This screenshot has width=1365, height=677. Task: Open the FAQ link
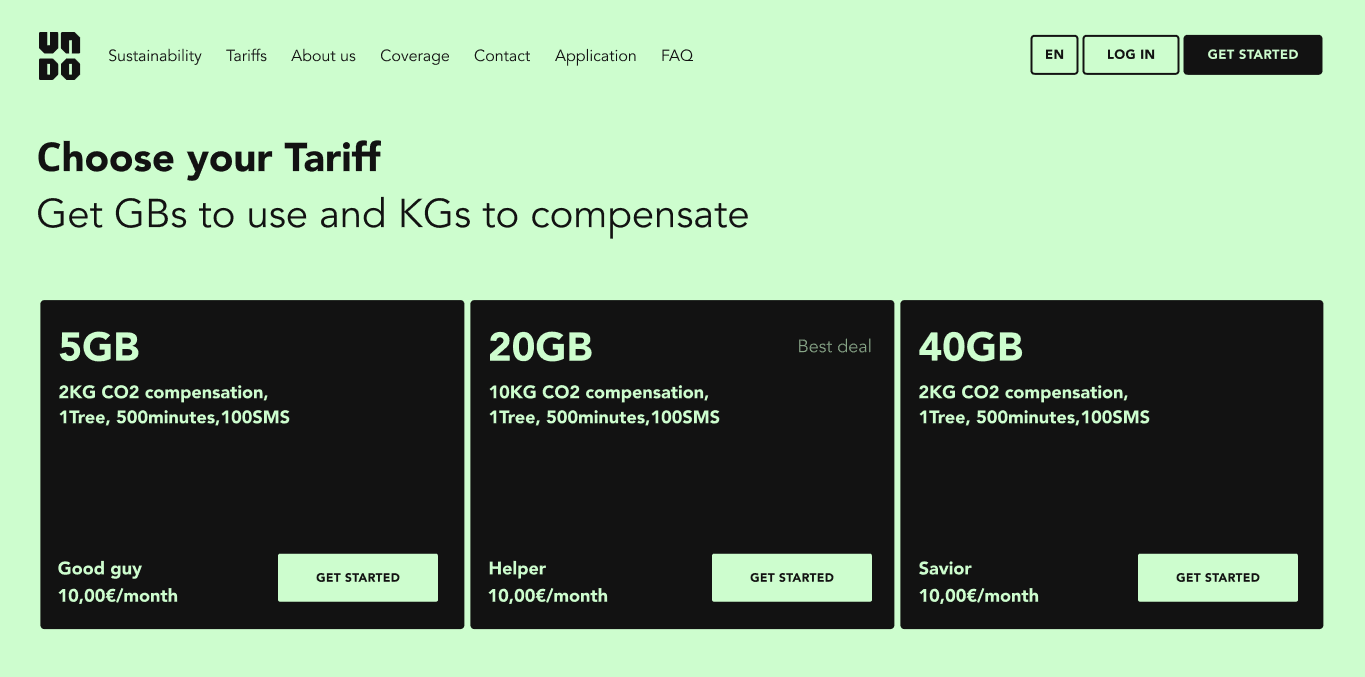click(x=677, y=56)
